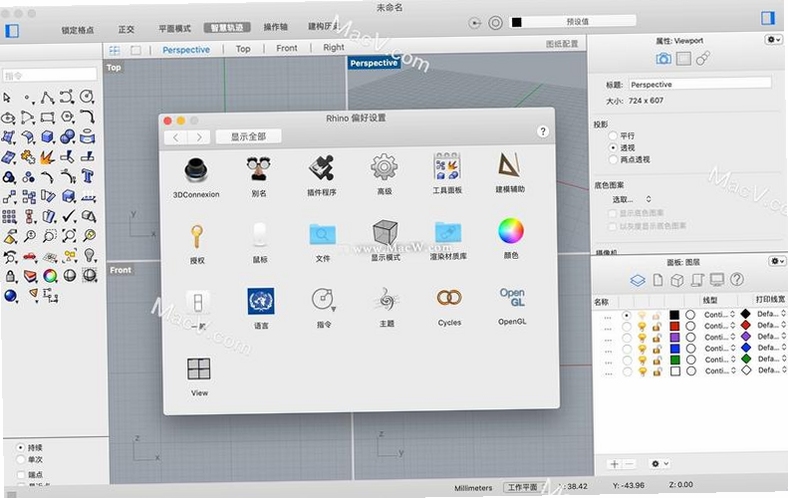
Task: Click the blue layer color swatch
Action: pyautogui.click(x=674, y=348)
